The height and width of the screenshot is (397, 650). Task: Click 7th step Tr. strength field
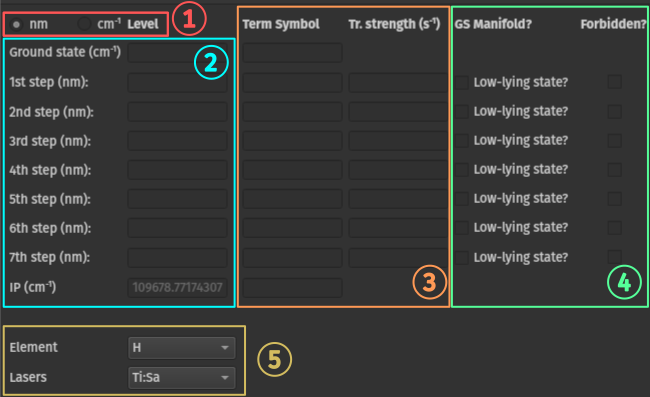tap(398, 257)
